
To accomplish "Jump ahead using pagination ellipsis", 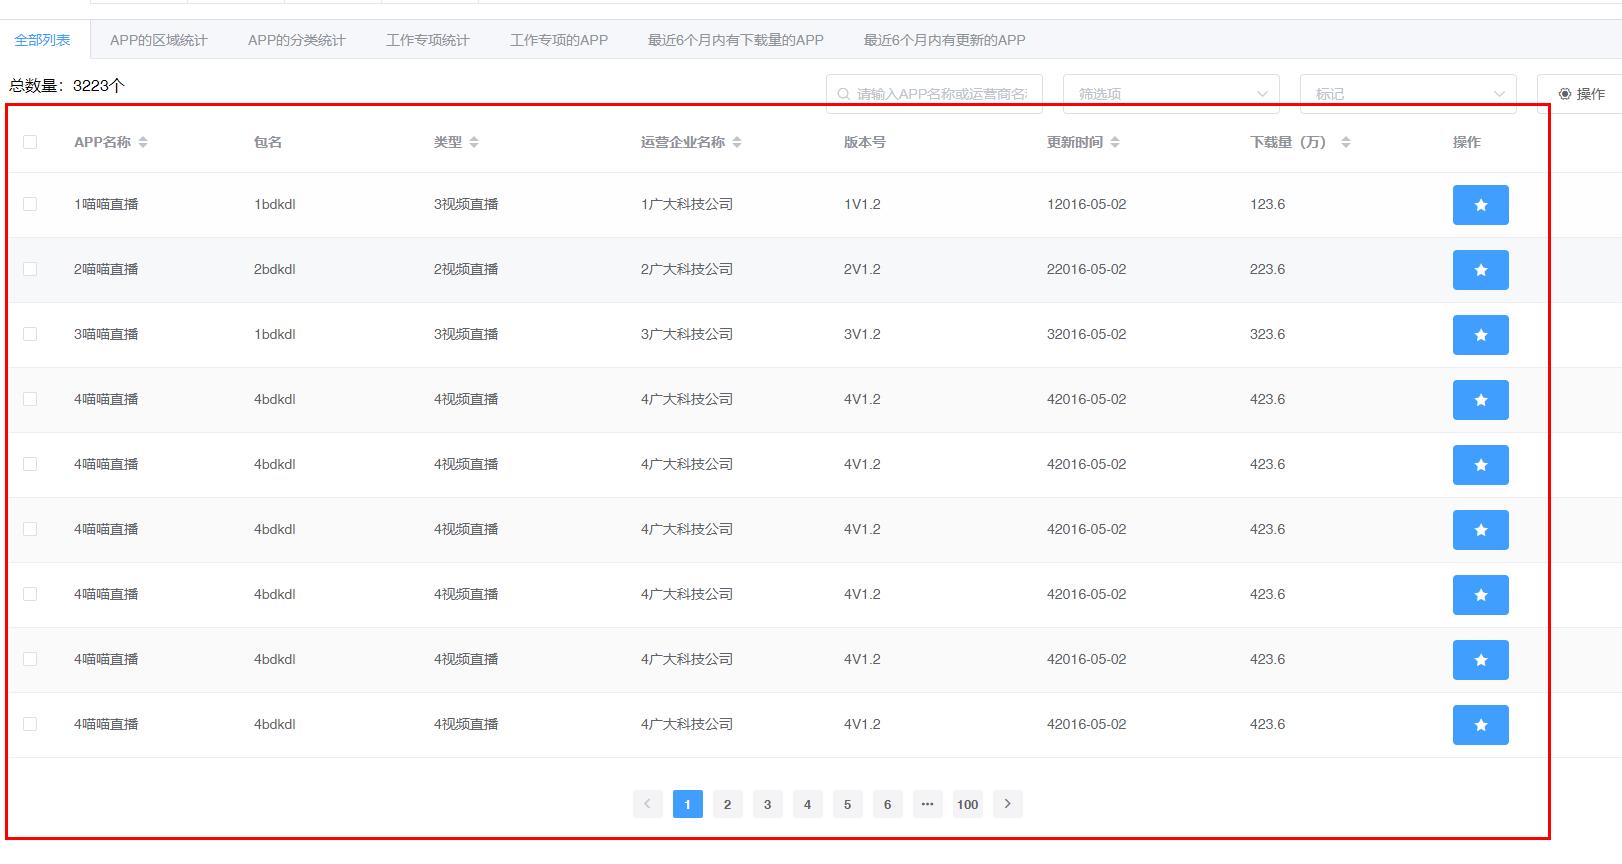I will click(927, 804).
